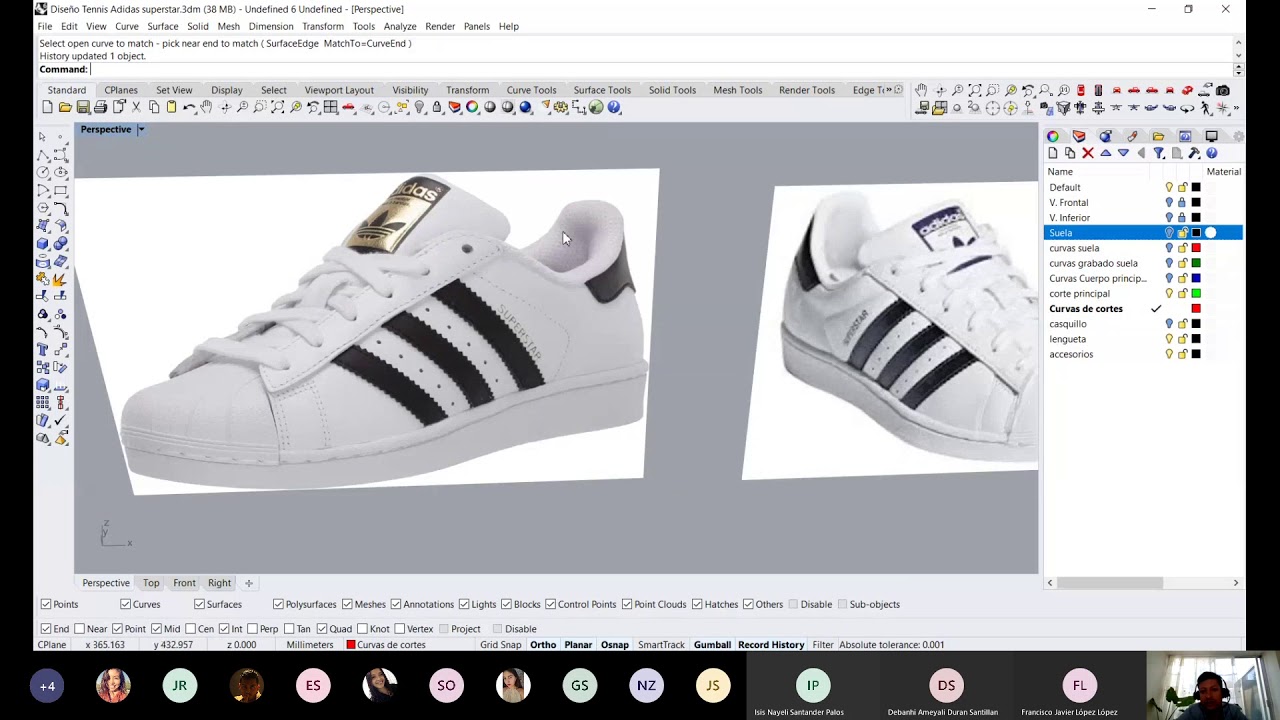Switch to the Curve Tools toolbar tab
Screen dimensions: 1280x720
click(x=531, y=90)
